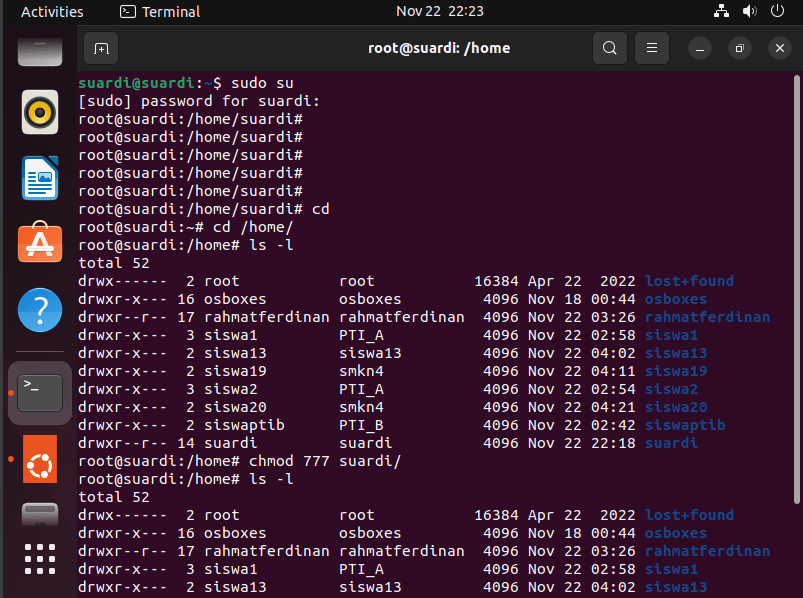This screenshot has height=598, width=803.
Task: Search the terminal output
Action: pos(609,48)
